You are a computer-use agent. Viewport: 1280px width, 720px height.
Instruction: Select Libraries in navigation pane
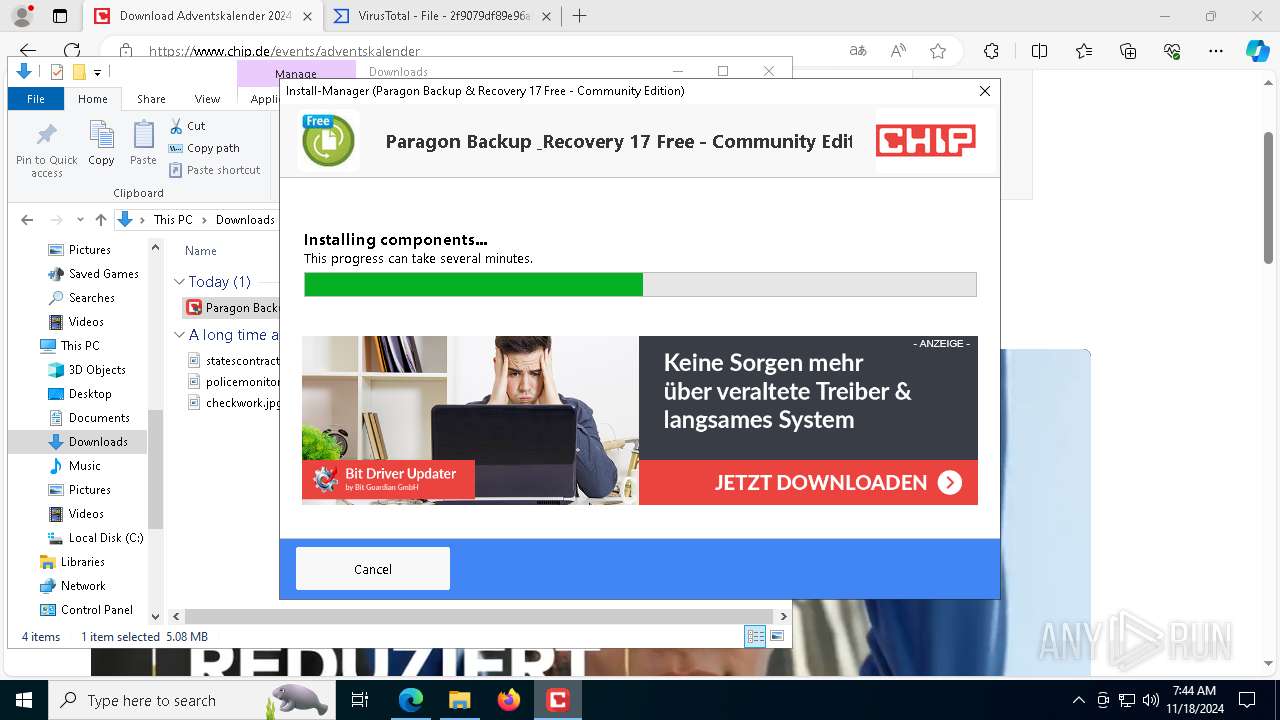(x=82, y=562)
